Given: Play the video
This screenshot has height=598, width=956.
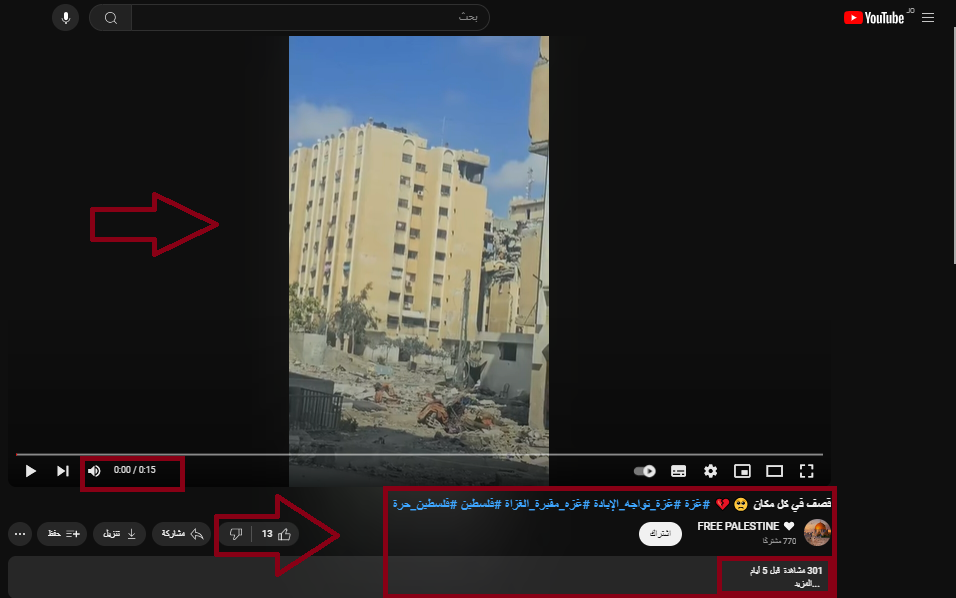Looking at the screenshot, I should coord(31,471).
